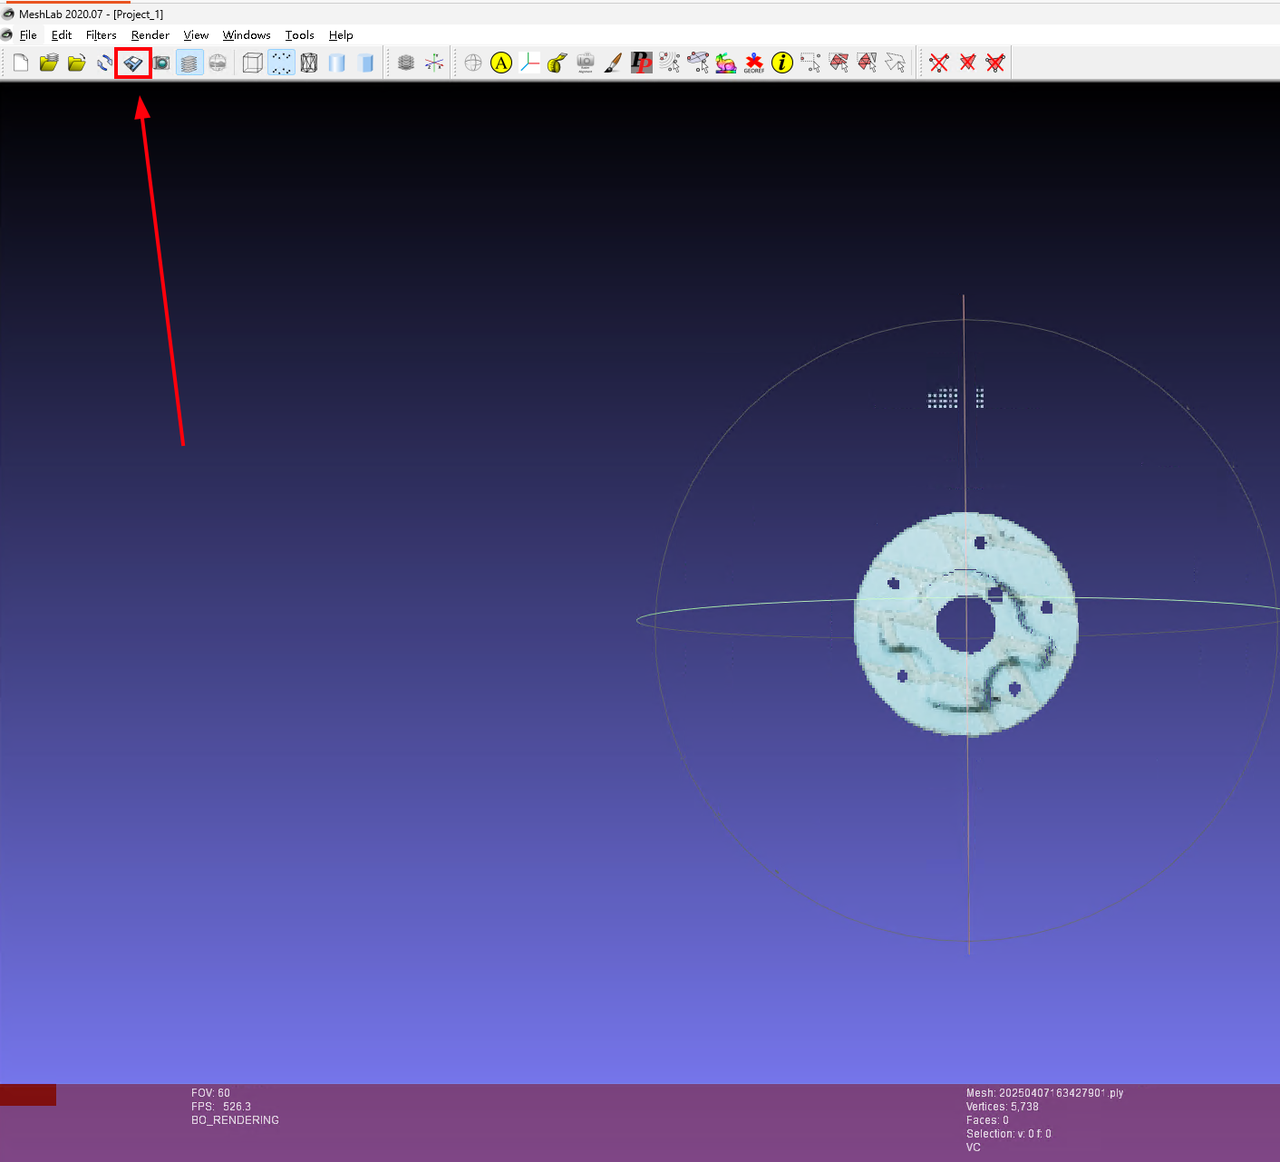The image size is (1280, 1162).
Task: Click the Reload mesh arrows icon
Action: 105,63
